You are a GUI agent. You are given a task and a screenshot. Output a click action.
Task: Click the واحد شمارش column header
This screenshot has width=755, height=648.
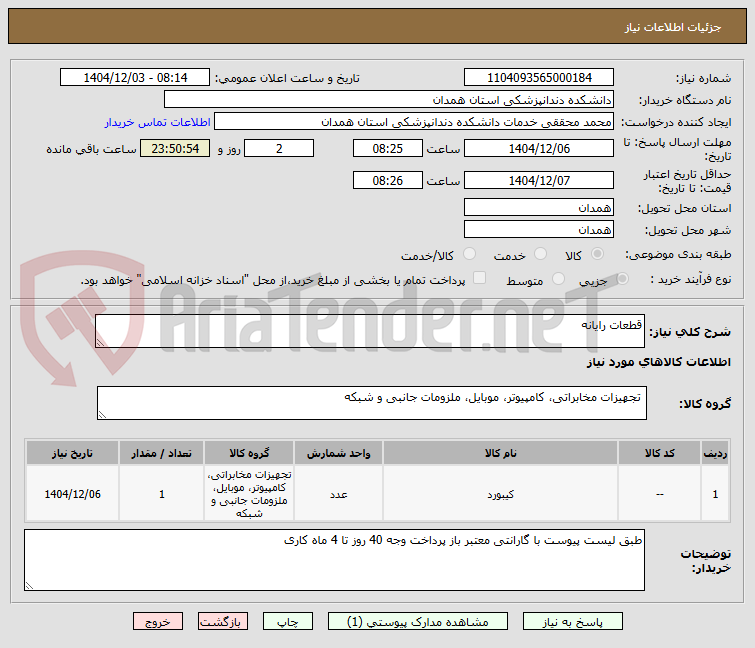(x=338, y=453)
